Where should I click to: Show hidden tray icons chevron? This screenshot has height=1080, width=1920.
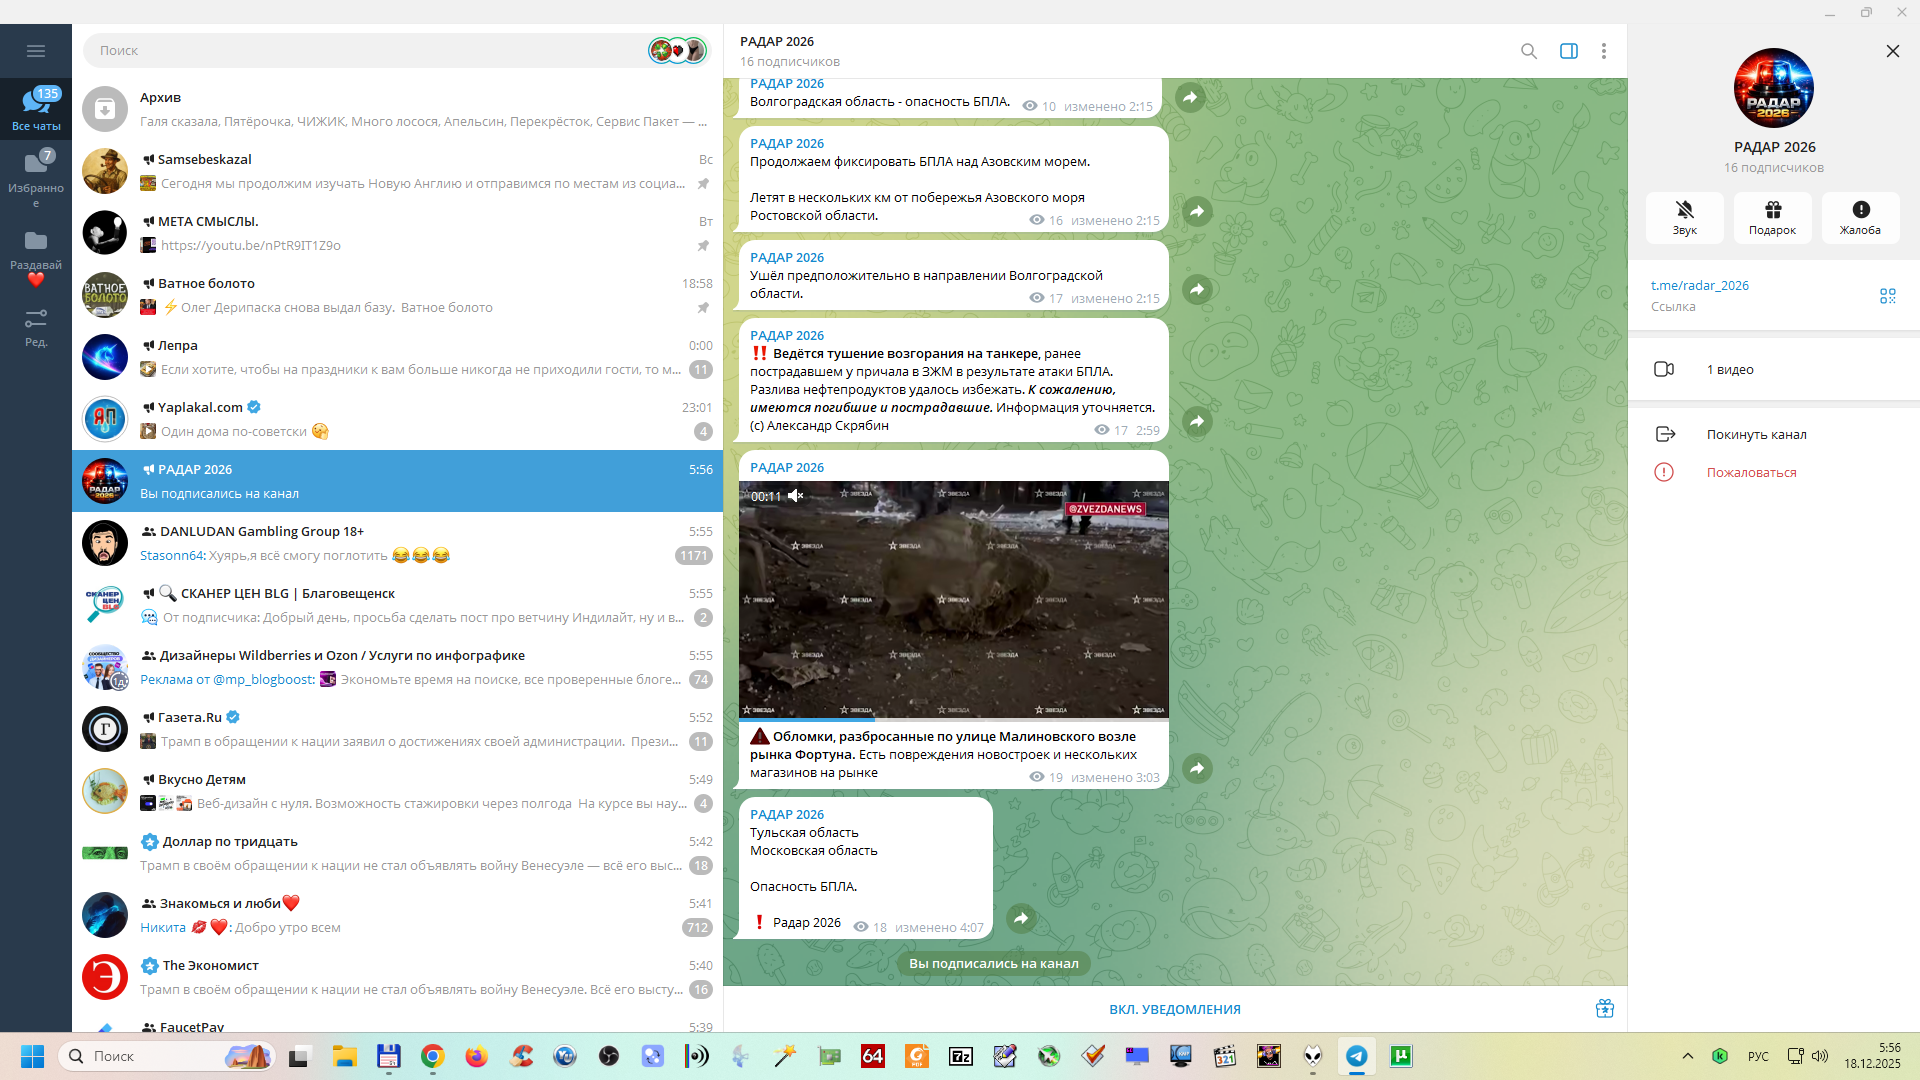[1687, 1056]
